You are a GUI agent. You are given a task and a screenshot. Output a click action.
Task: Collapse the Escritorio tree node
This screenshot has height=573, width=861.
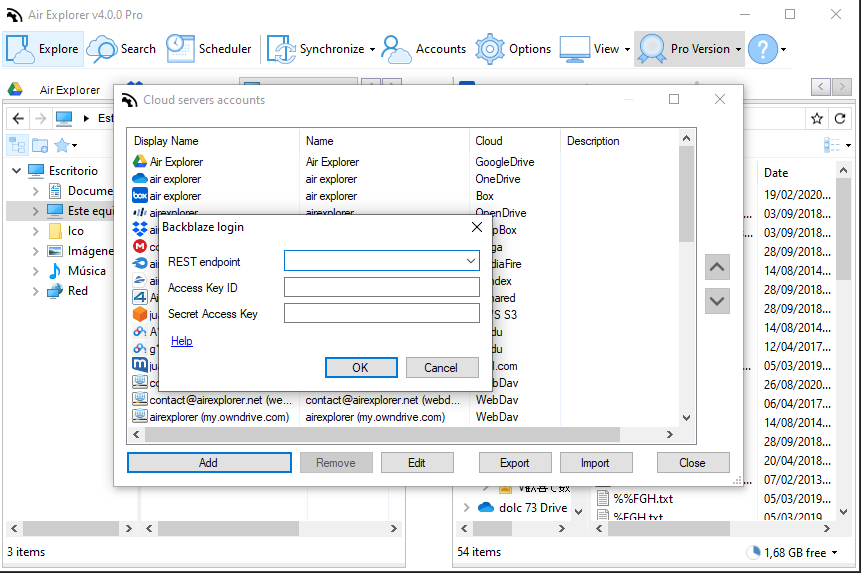(x=16, y=171)
